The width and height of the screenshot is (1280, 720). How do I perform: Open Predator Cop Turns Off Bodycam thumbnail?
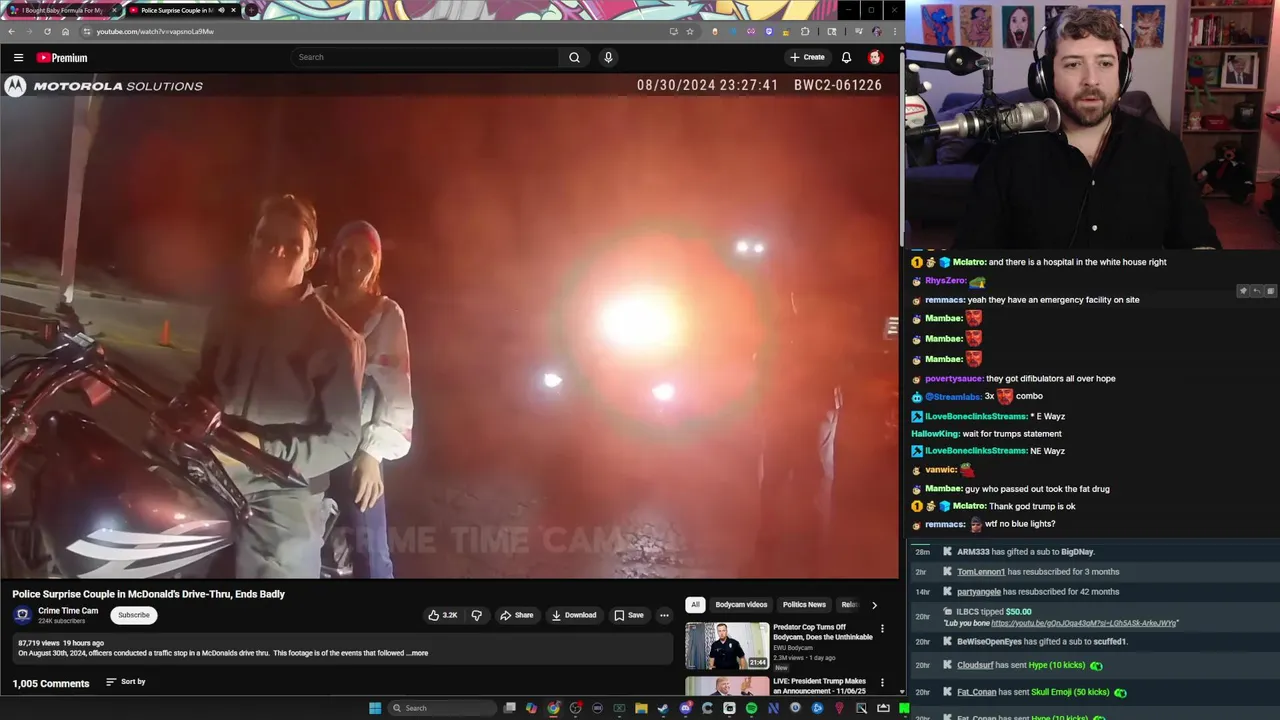727,646
